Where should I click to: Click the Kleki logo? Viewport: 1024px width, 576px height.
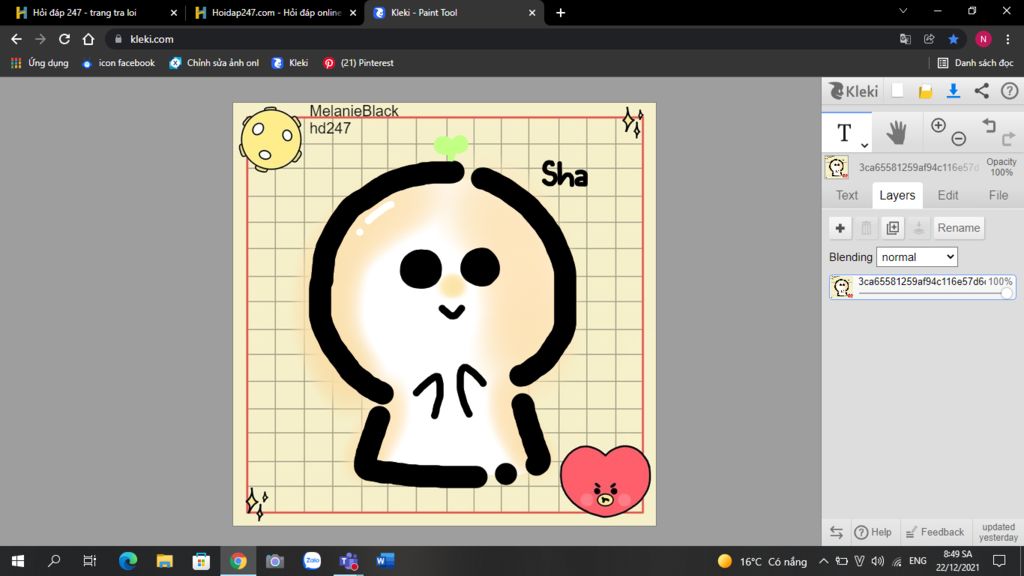pos(854,91)
